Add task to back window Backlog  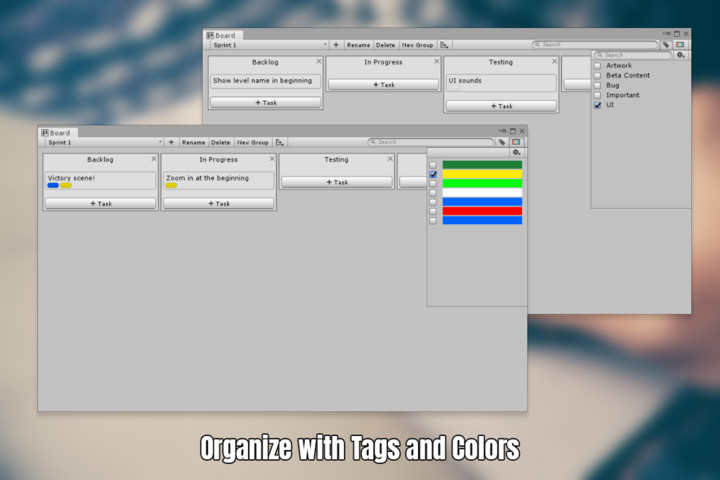point(265,102)
